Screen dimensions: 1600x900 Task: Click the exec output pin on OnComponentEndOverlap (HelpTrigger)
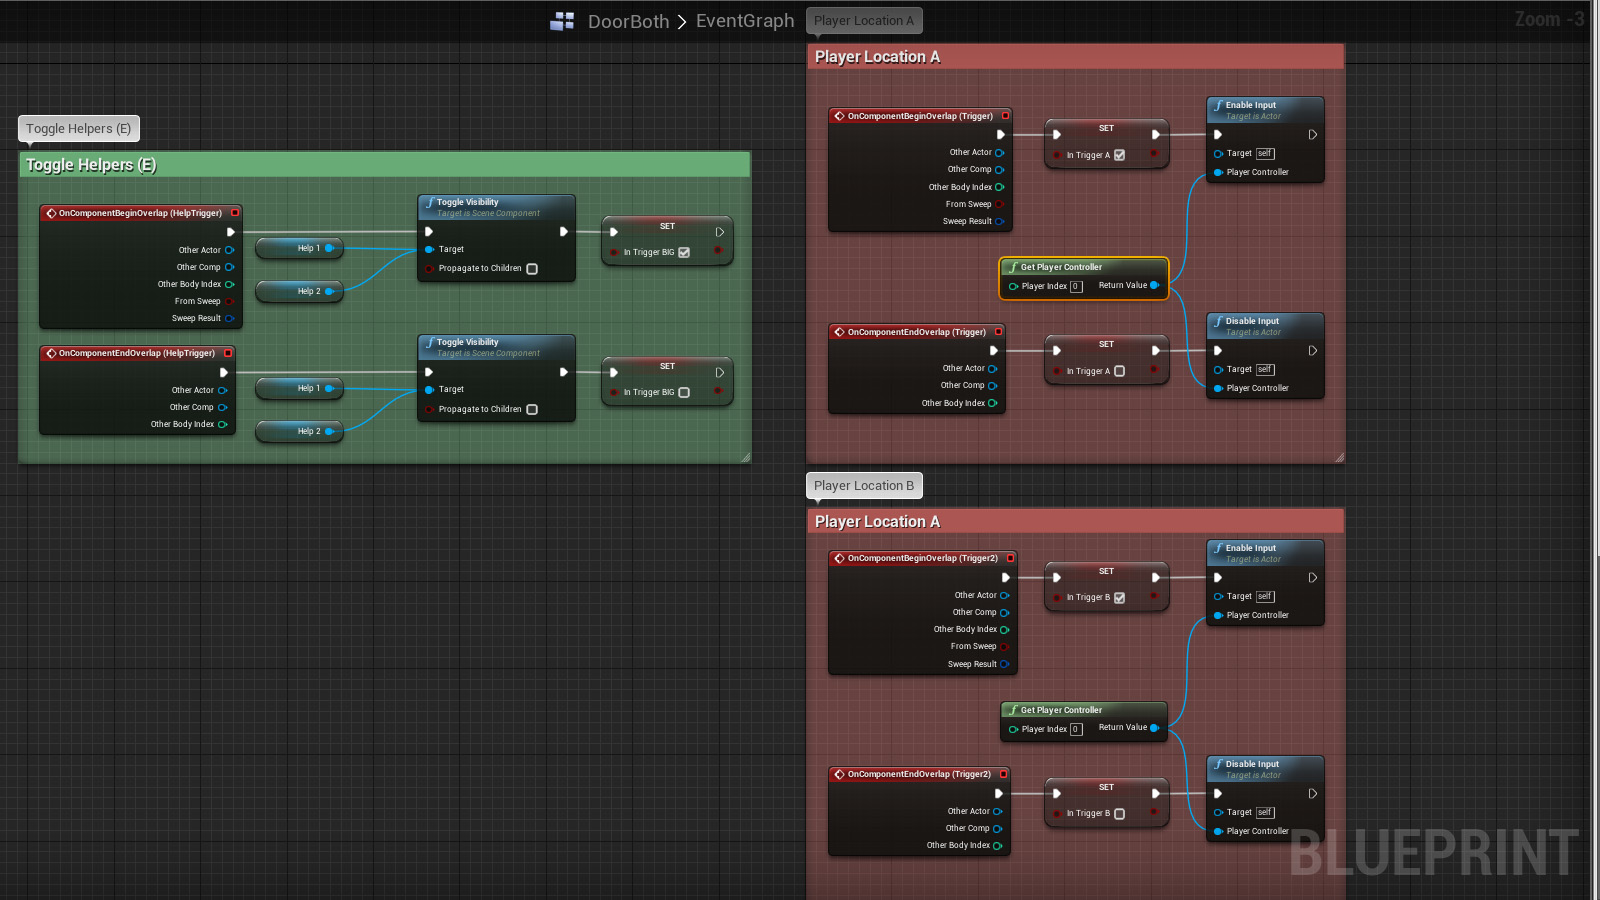pos(224,372)
